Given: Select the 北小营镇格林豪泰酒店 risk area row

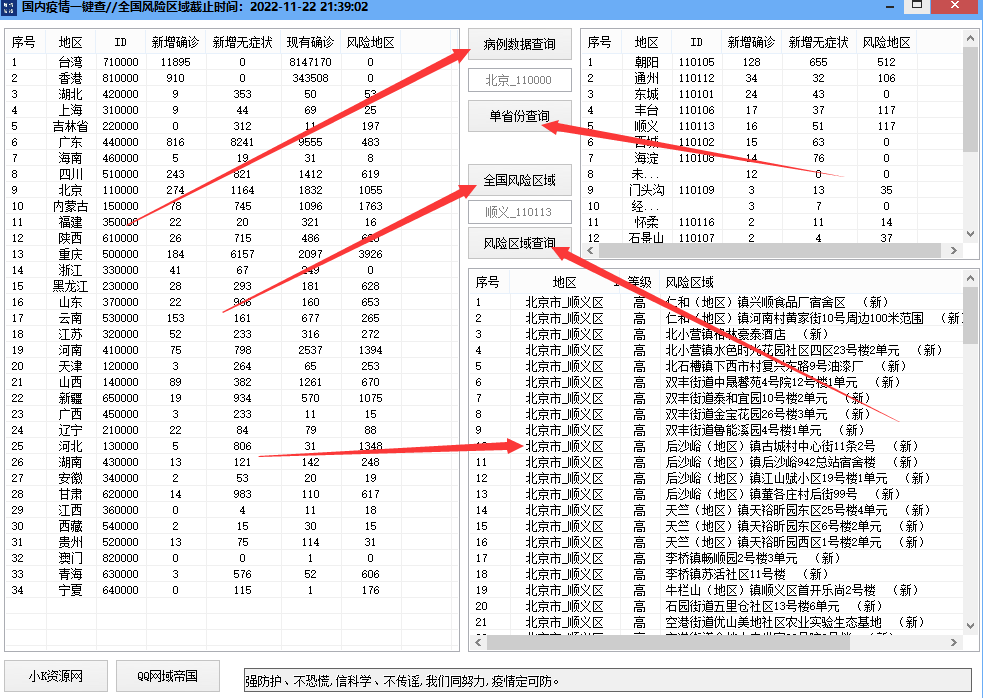Looking at the screenshot, I should [716, 334].
